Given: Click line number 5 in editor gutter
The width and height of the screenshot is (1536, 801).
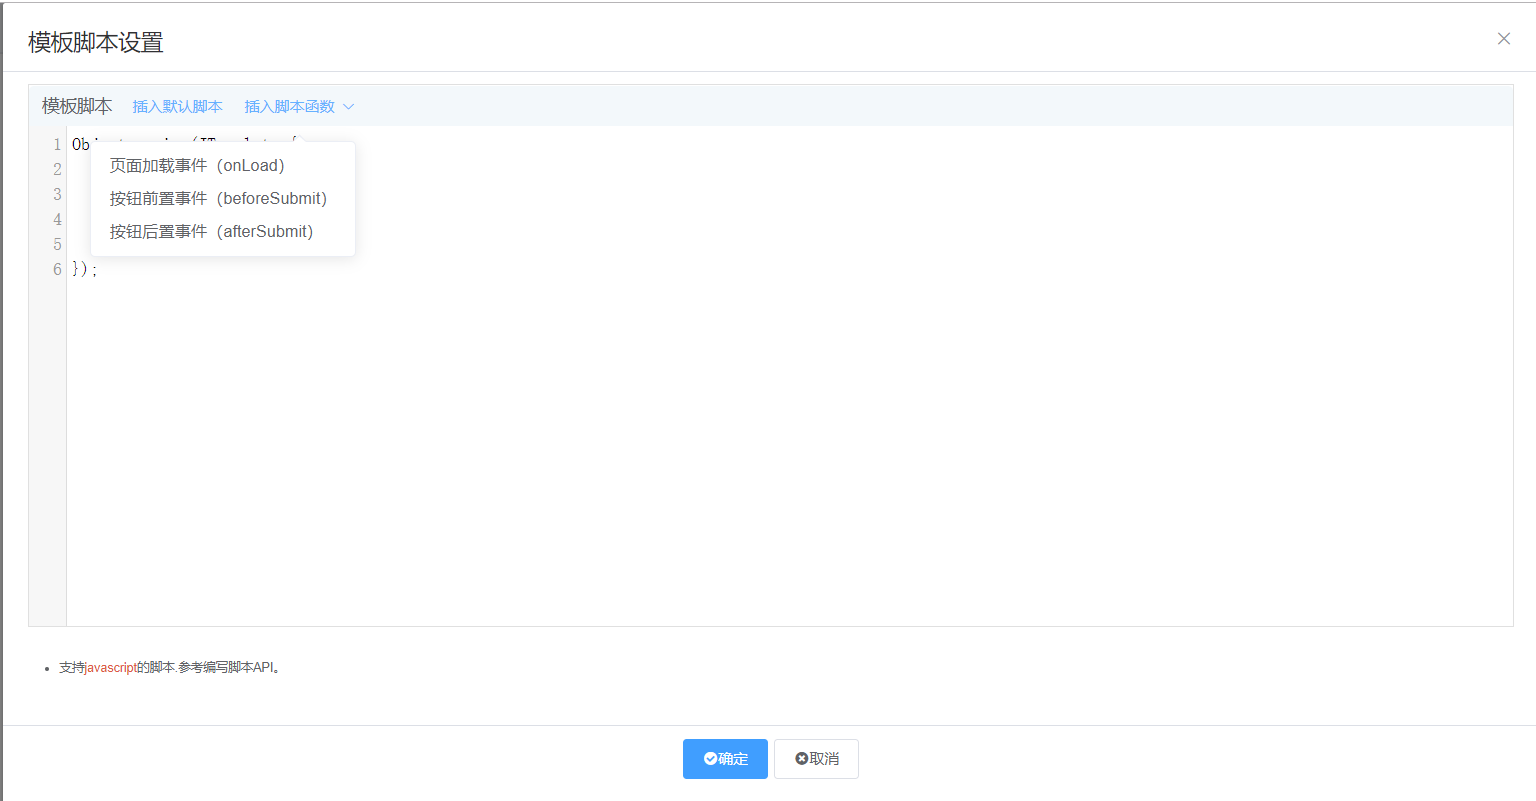Looking at the screenshot, I should (57, 245).
